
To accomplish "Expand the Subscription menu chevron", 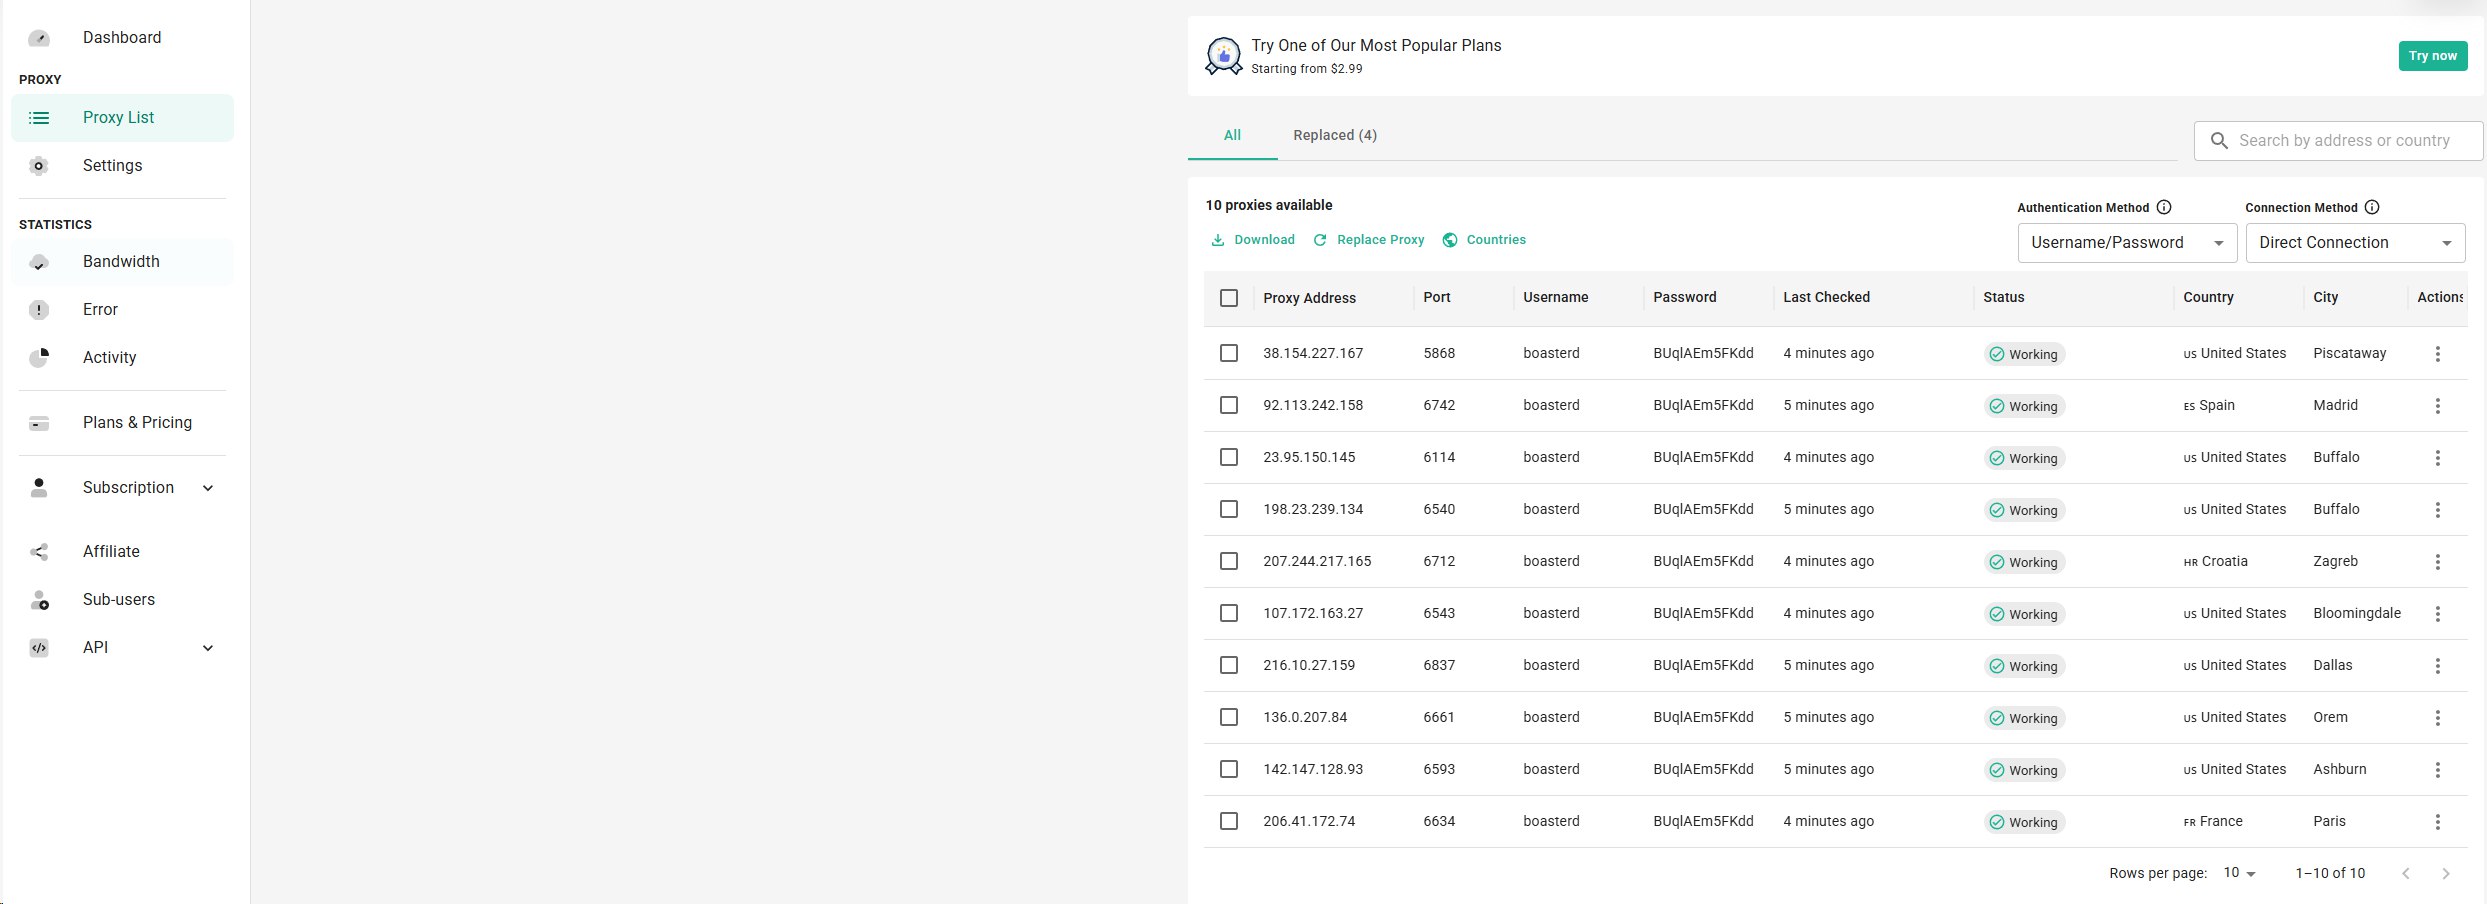I will pos(208,488).
